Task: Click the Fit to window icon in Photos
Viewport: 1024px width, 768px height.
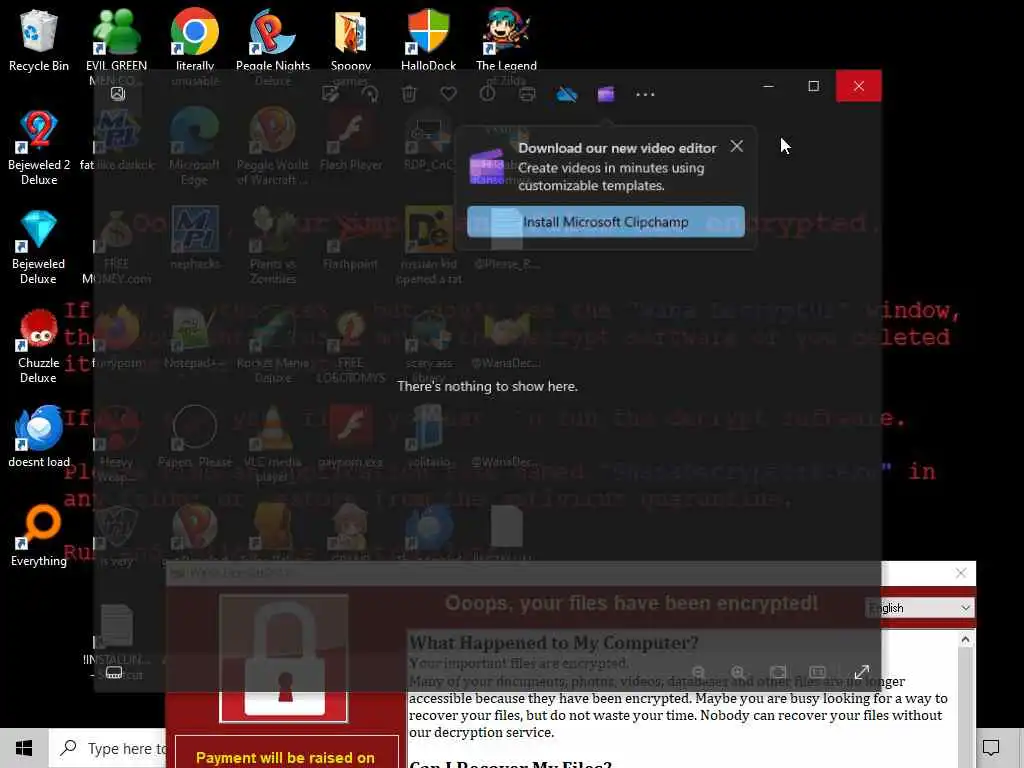Action: [x=778, y=672]
